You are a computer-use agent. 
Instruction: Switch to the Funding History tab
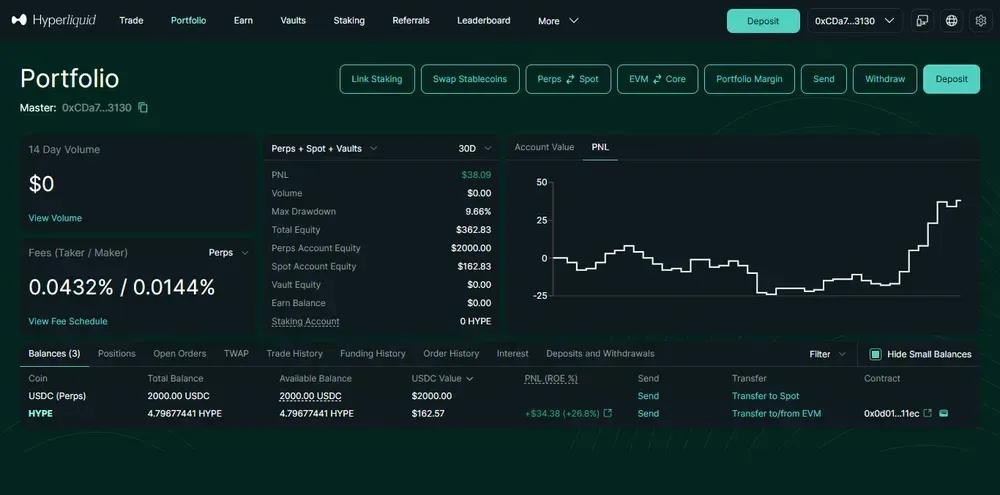372,353
